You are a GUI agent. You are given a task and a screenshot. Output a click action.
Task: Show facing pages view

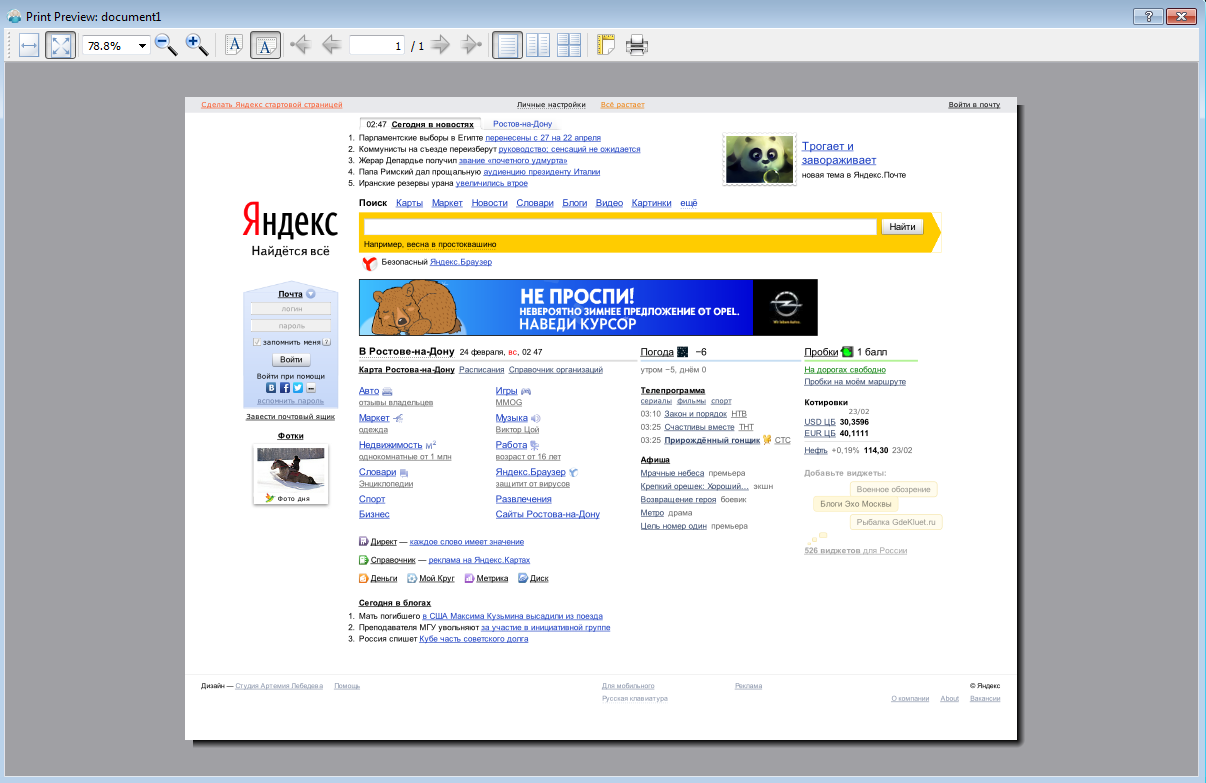point(538,45)
